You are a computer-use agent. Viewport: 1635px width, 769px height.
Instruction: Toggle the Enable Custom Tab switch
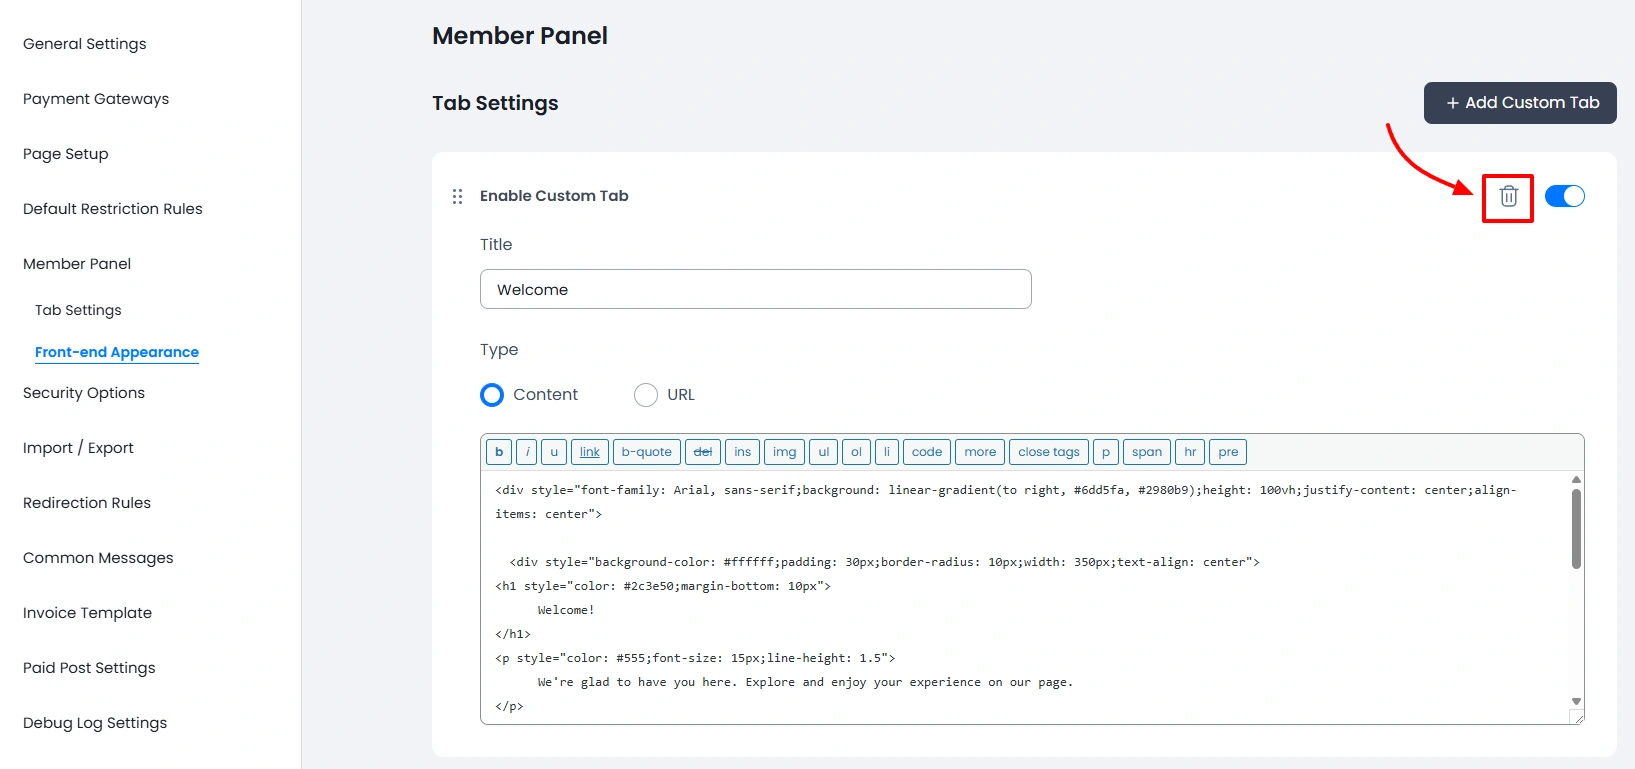click(1564, 196)
